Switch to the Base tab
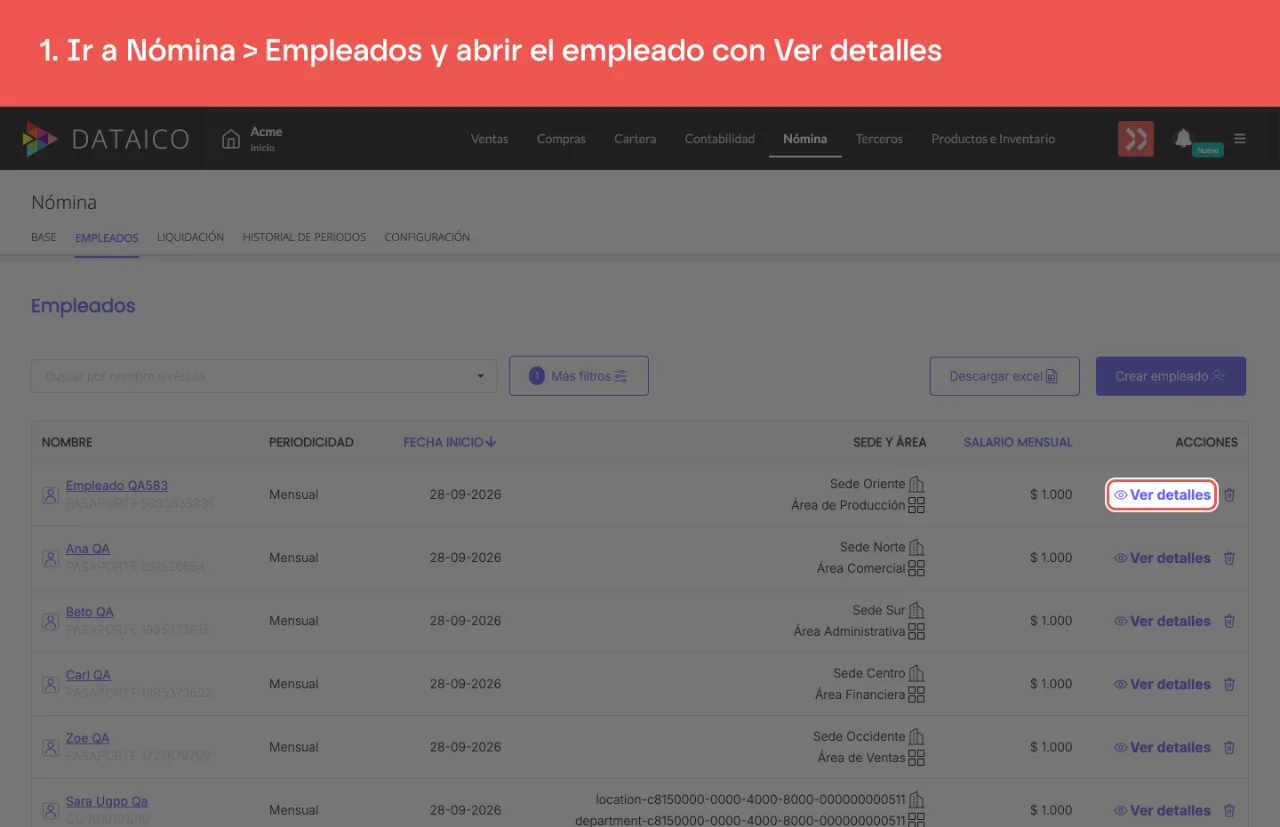1280x827 pixels. click(44, 238)
